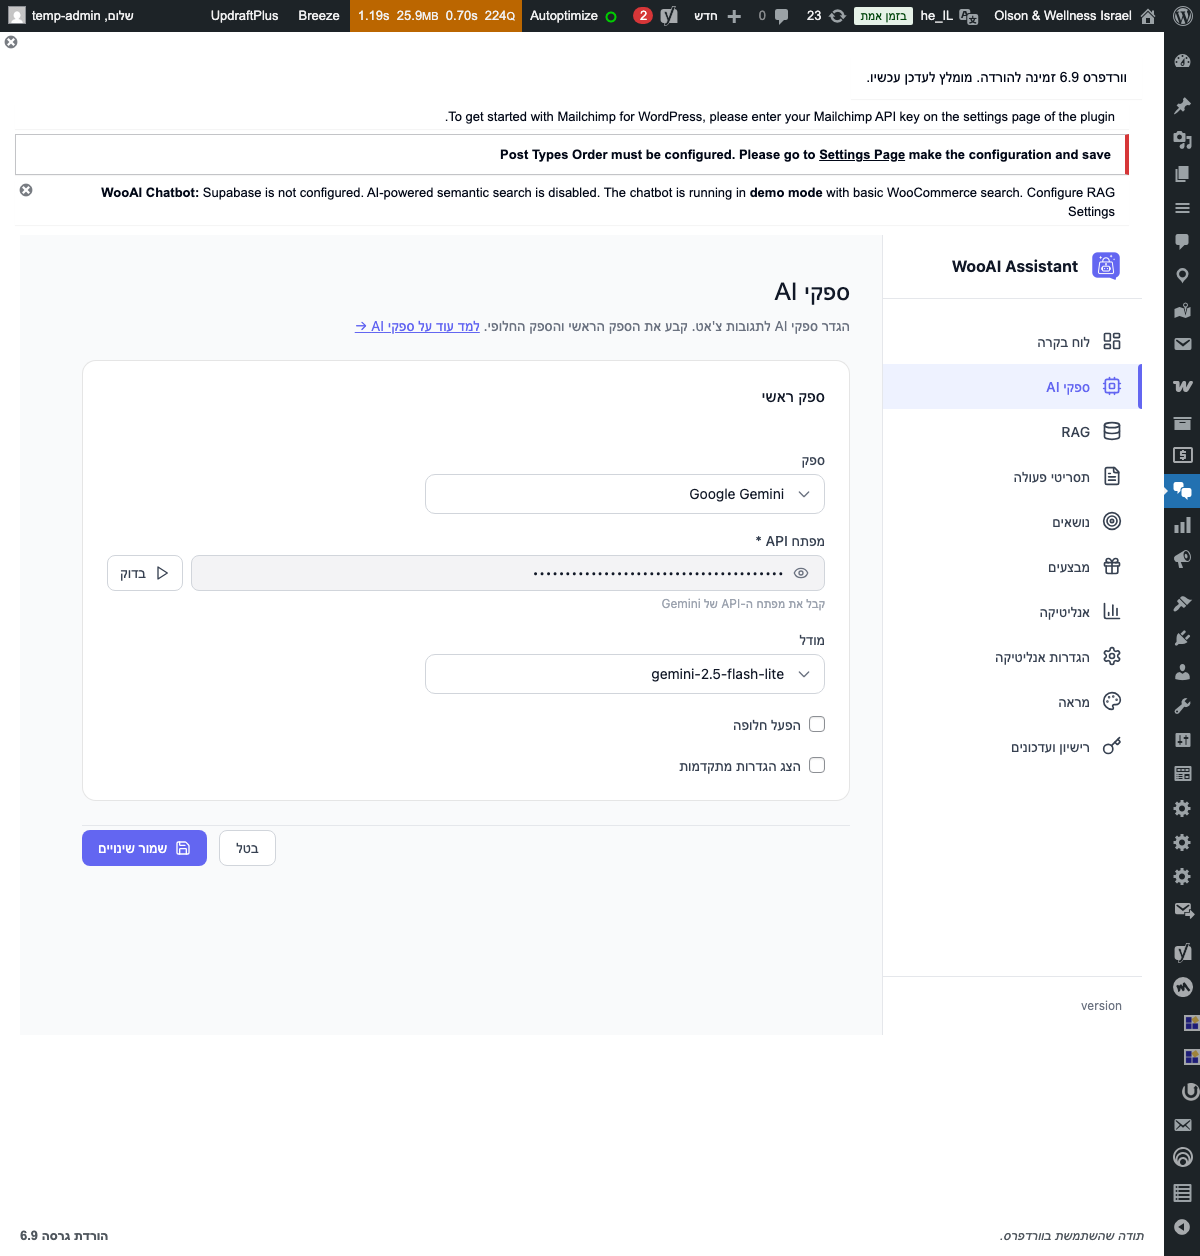Open אנליטיקה via its bar-chart icon
Image resolution: width=1200 pixels, height=1256 pixels.
[x=1111, y=611]
